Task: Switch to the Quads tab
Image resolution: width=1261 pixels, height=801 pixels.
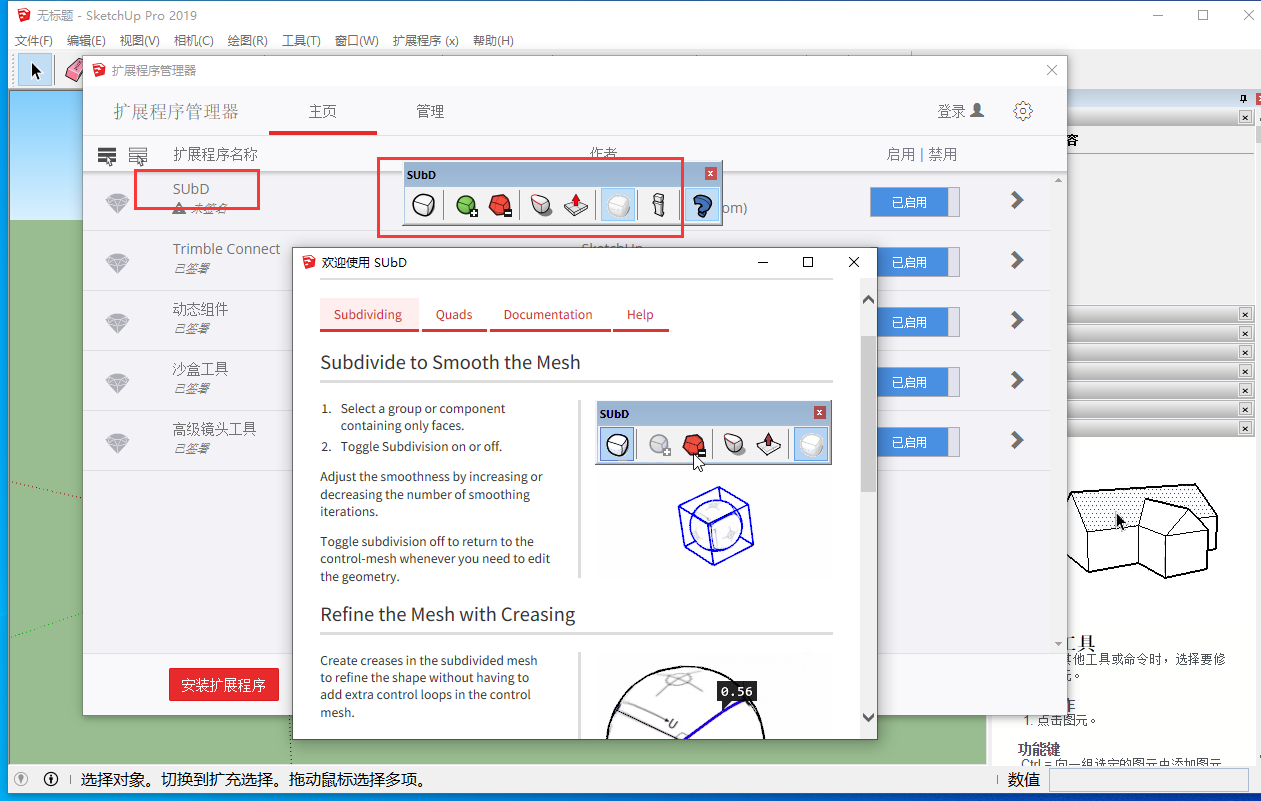Action: (454, 314)
